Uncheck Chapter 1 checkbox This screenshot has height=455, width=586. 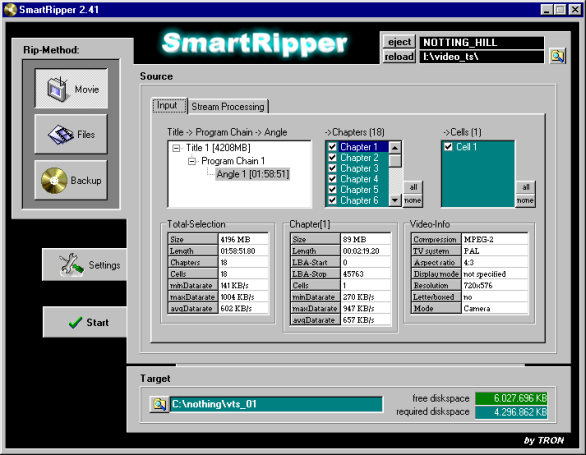[332, 147]
